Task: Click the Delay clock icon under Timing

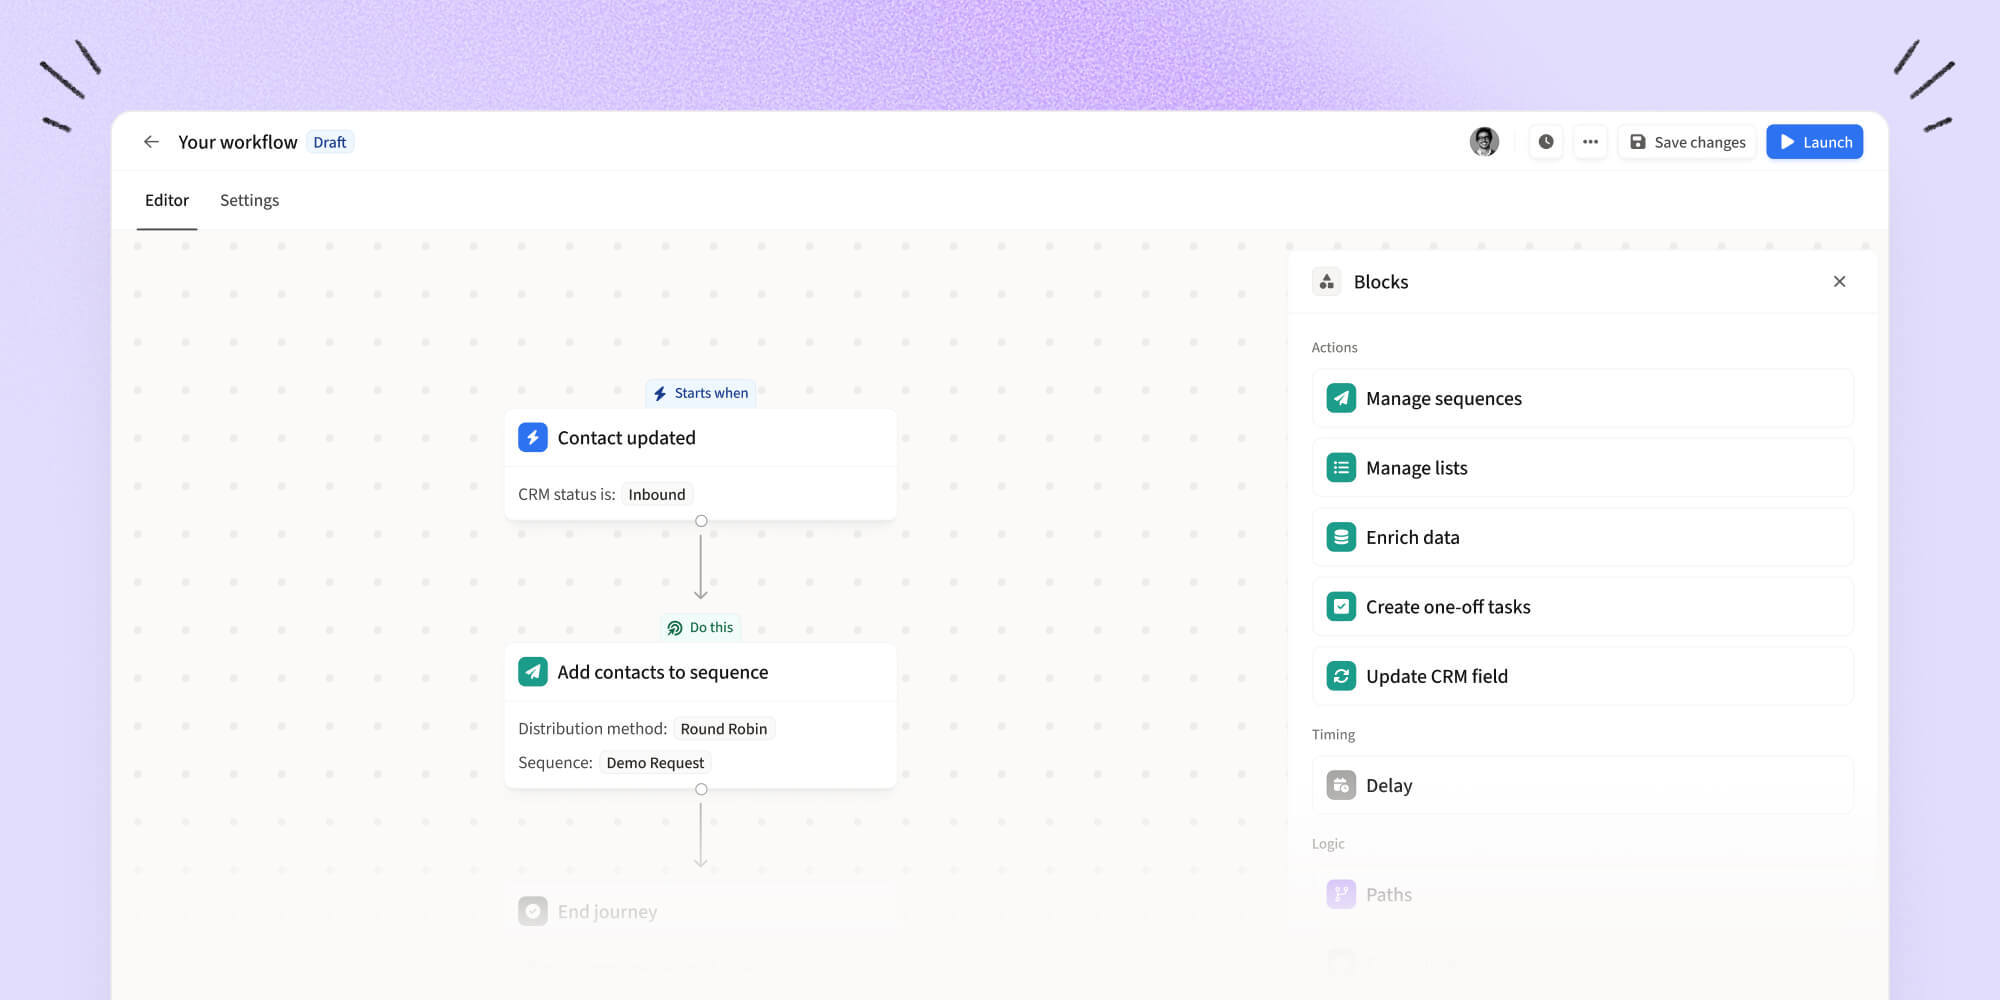Action: coord(1340,785)
